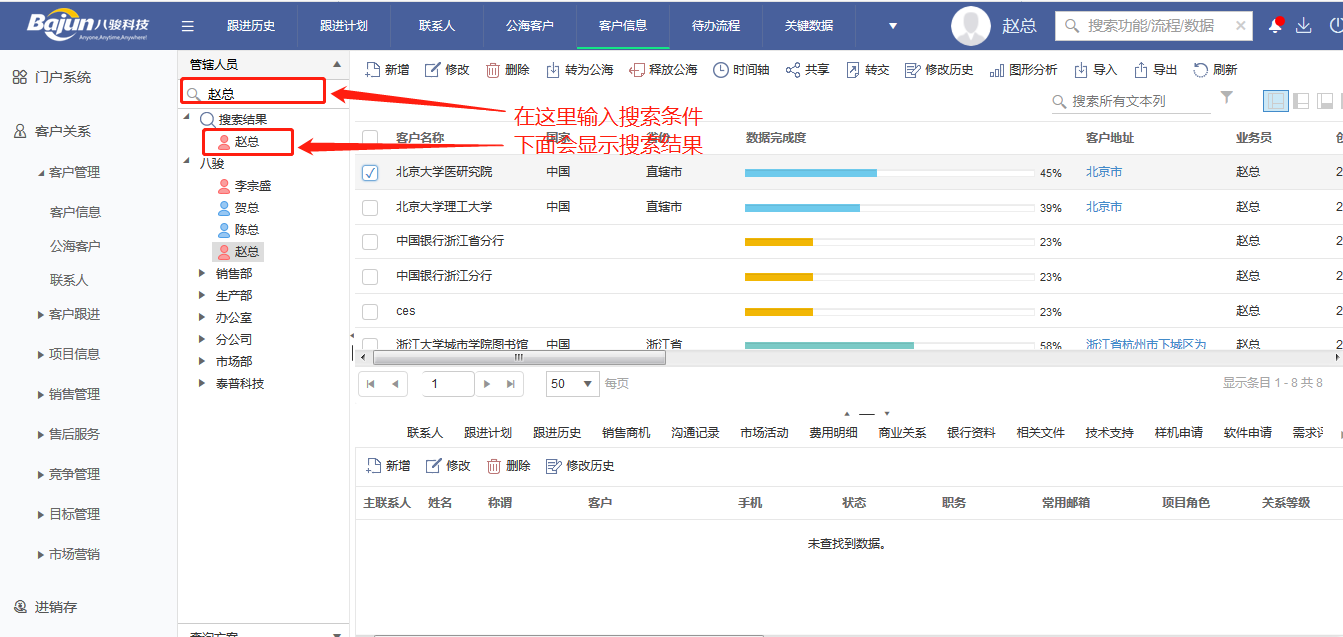Uncheck the 北京大学医研究院 row checkbox
This screenshot has height=637, width=1343.
pos(370,173)
